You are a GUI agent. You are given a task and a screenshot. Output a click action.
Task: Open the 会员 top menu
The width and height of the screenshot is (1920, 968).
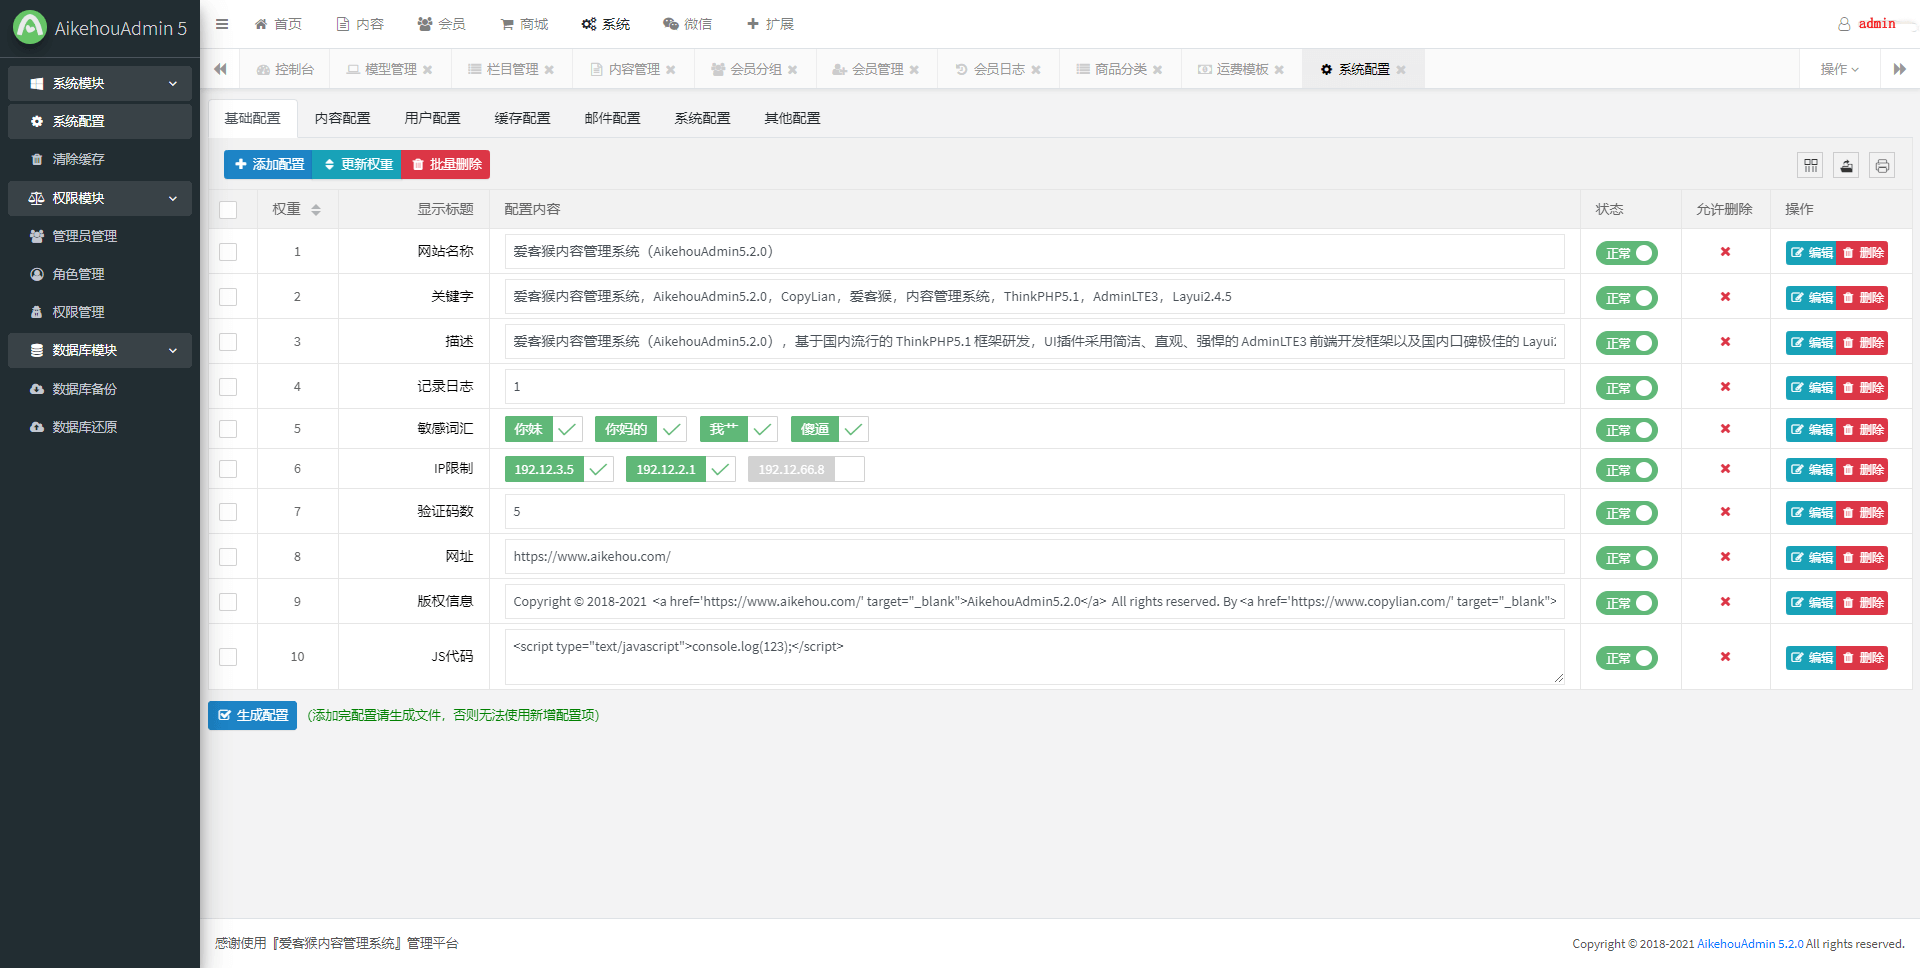coord(441,24)
